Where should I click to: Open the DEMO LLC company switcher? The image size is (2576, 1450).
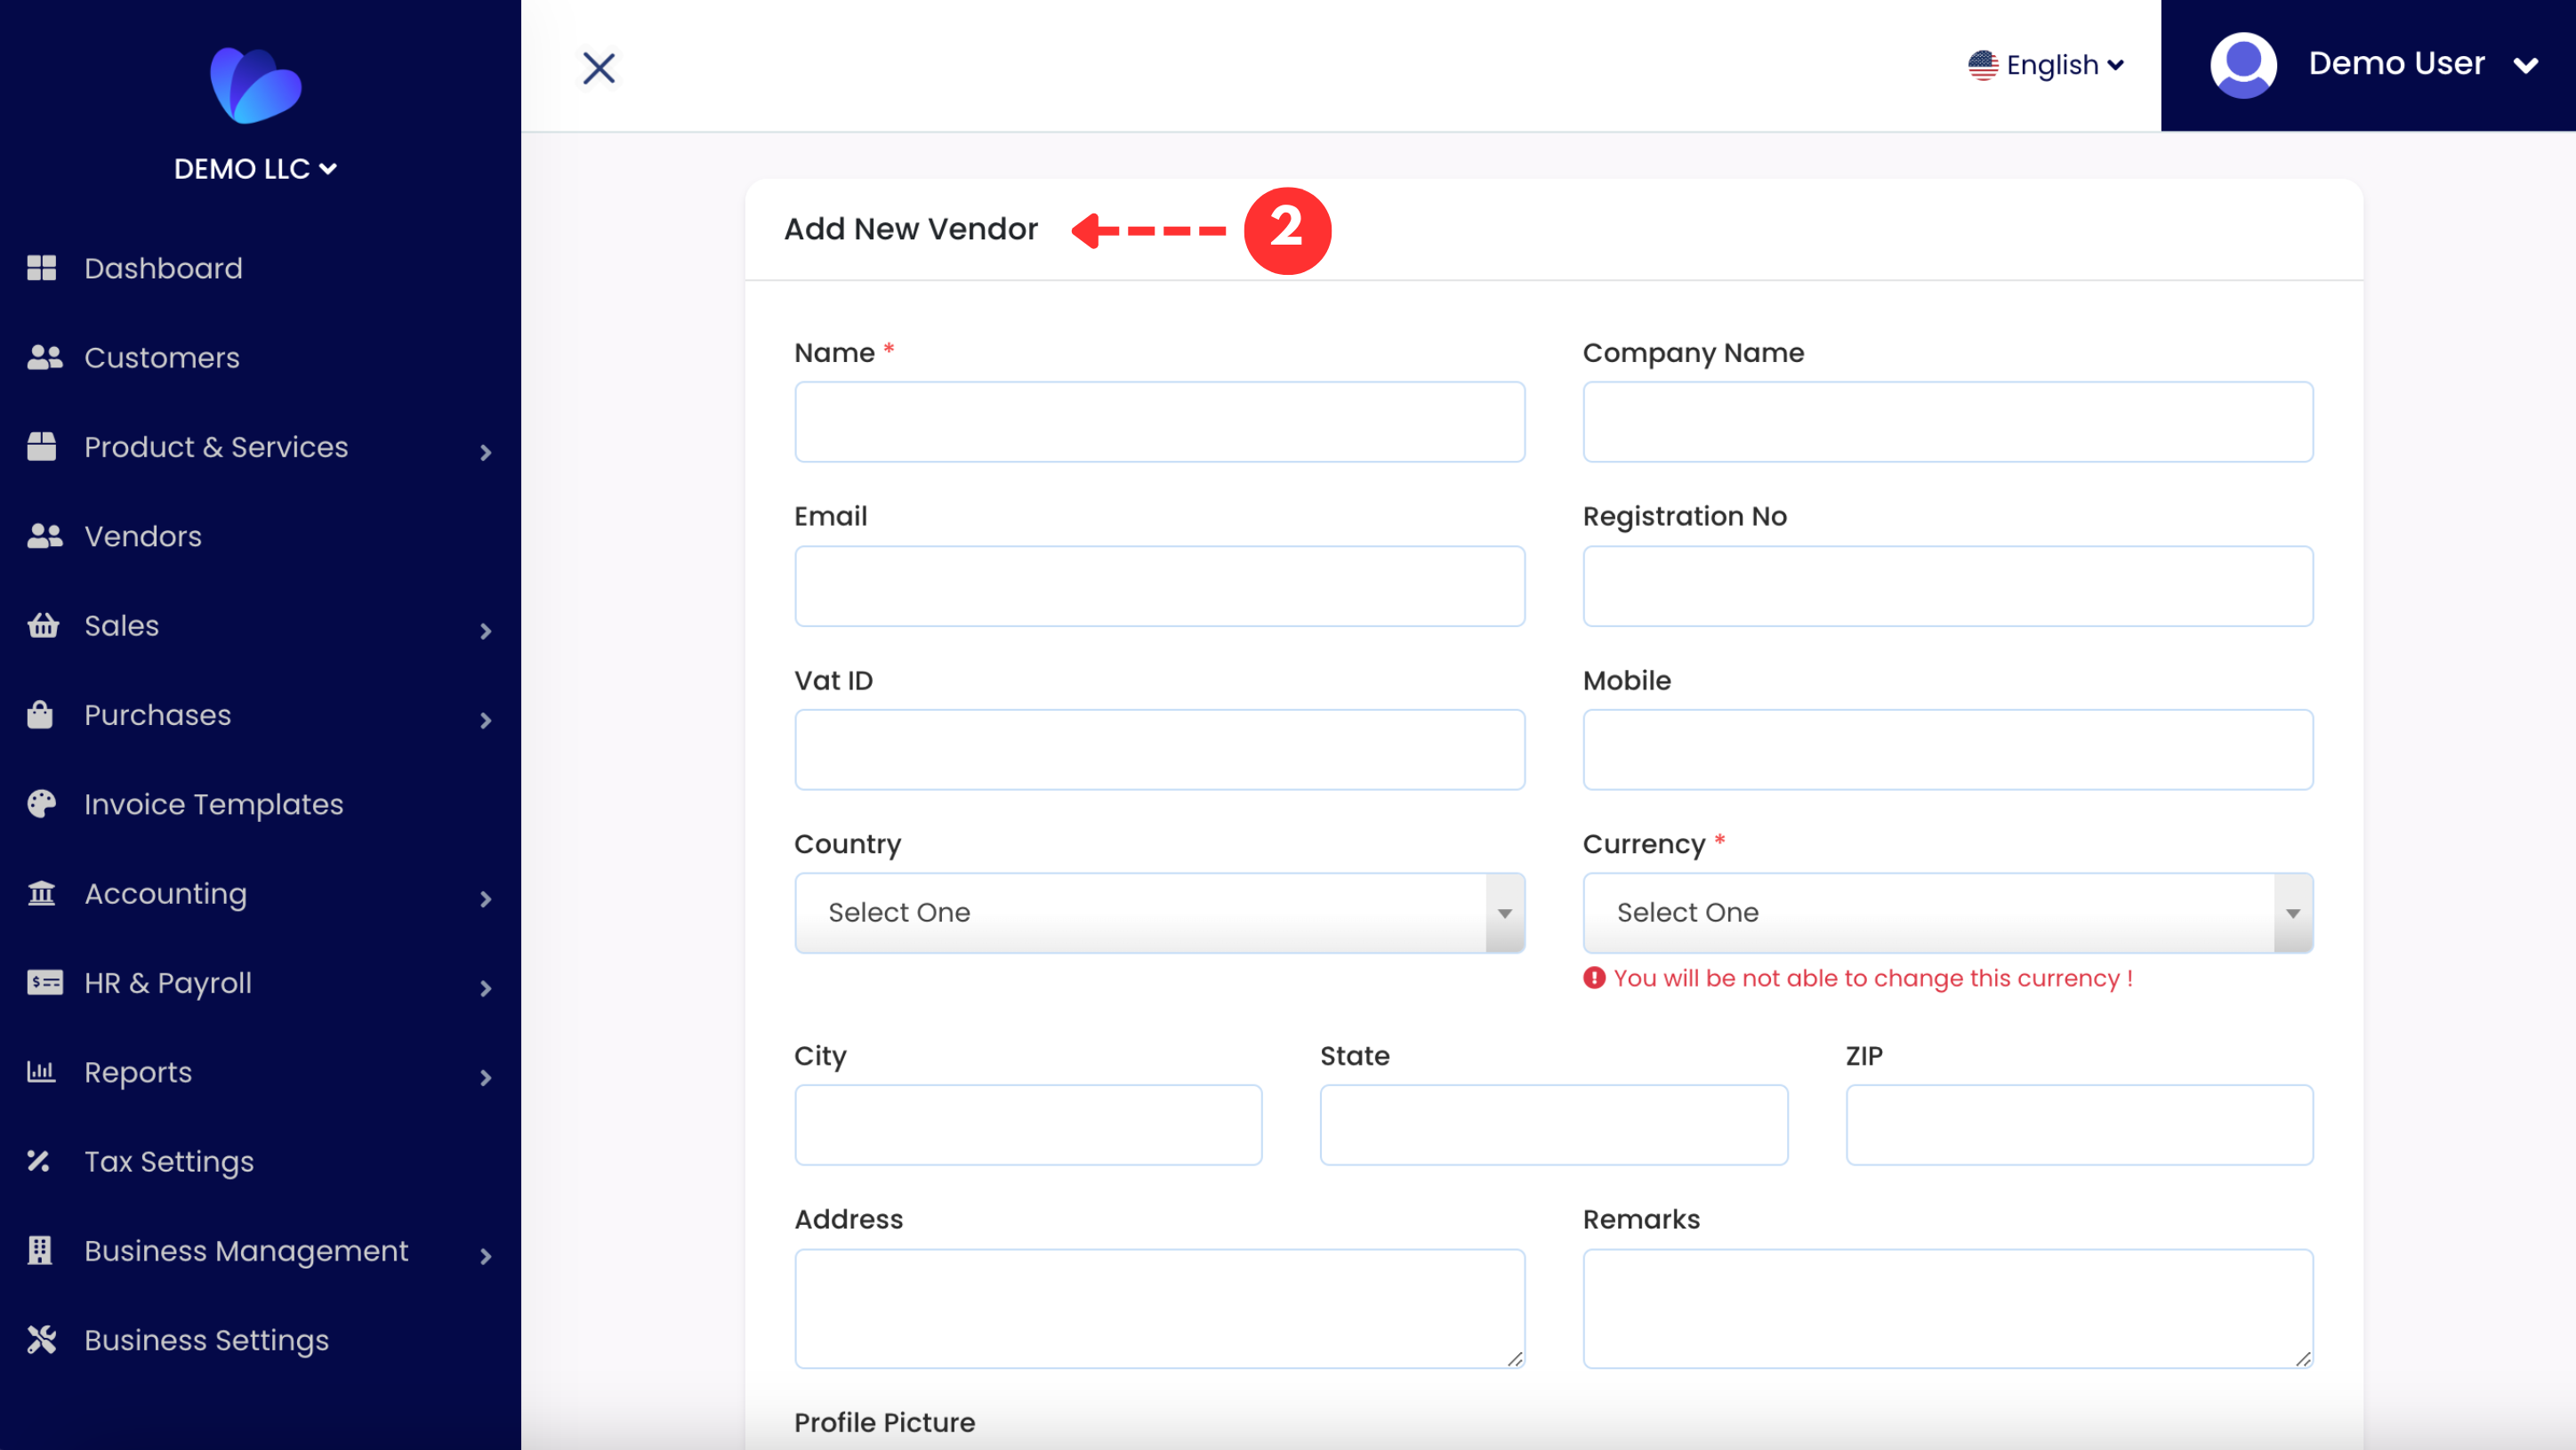point(255,168)
